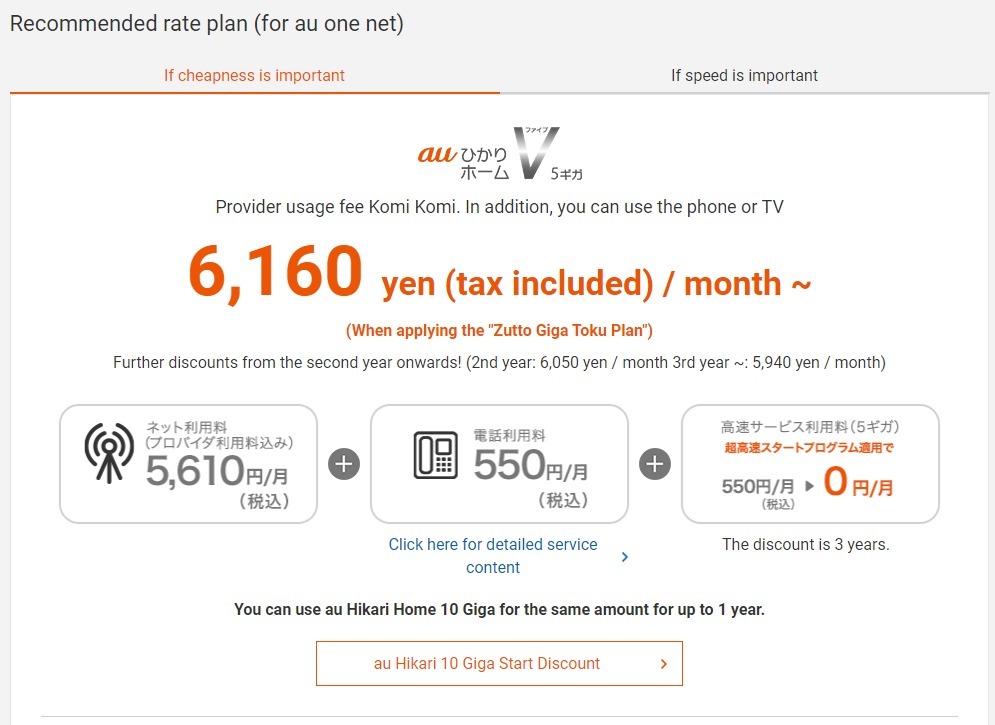This screenshot has height=725, width=995.
Task: Select the 電話利用料 price card
Action: pos(499,462)
